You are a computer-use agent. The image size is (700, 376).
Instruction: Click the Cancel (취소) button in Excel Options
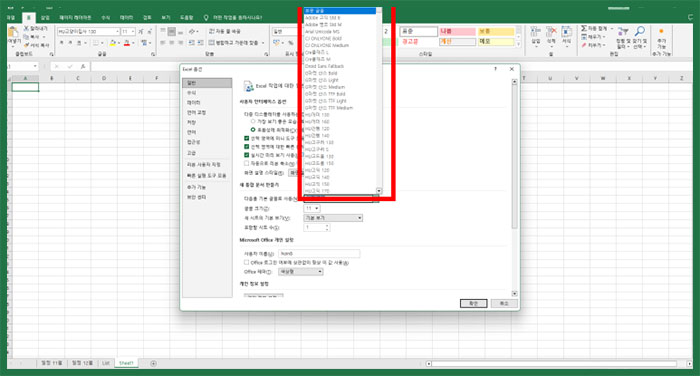504,303
